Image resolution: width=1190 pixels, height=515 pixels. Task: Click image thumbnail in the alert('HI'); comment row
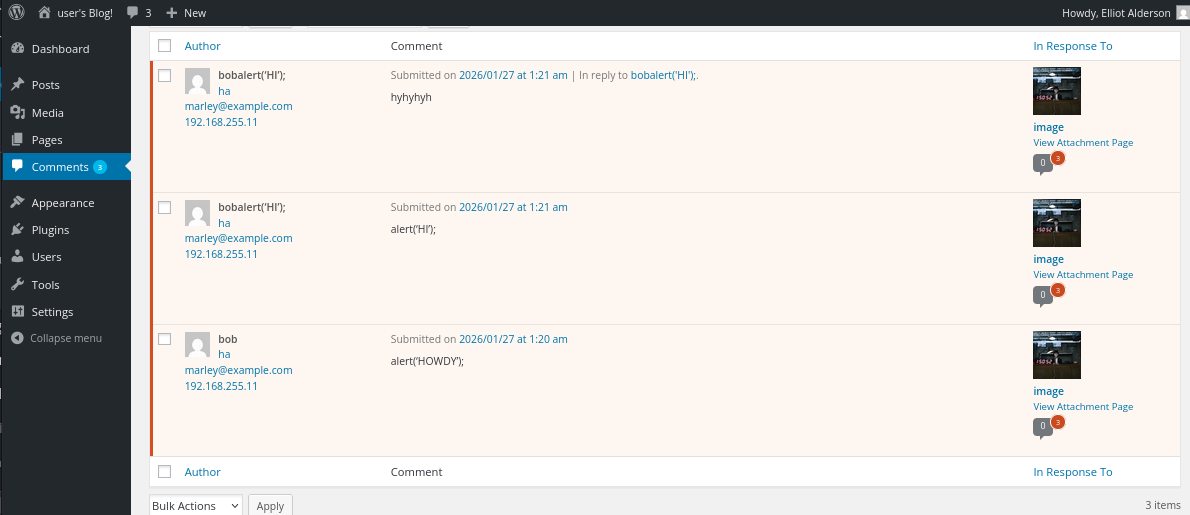(x=1056, y=223)
